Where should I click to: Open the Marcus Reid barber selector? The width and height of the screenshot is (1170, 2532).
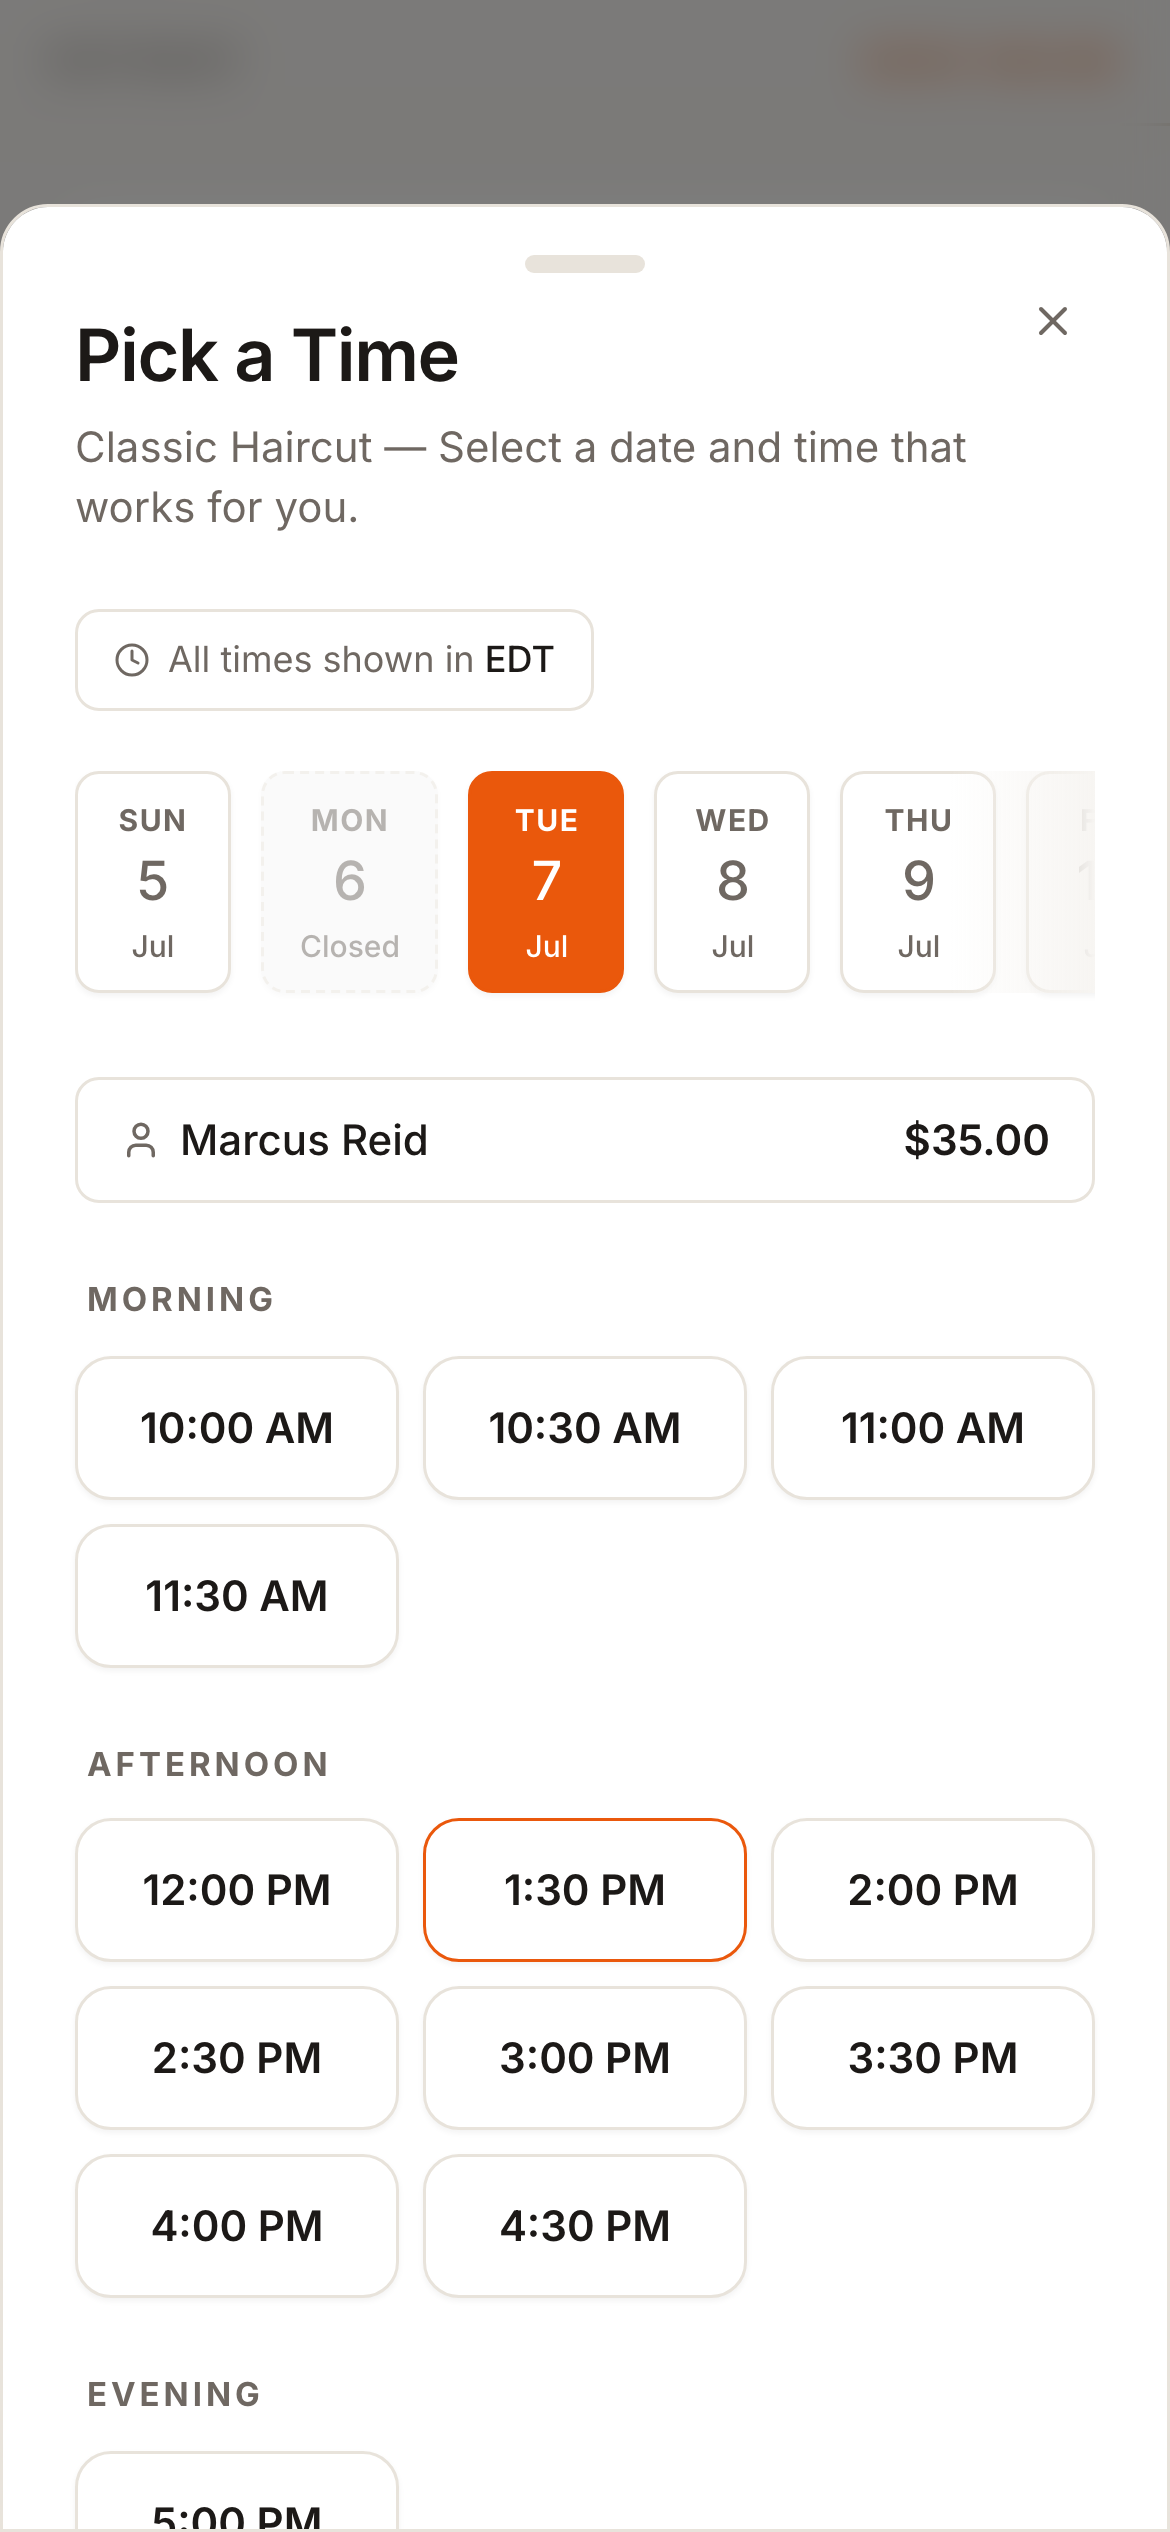point(585,1140)
